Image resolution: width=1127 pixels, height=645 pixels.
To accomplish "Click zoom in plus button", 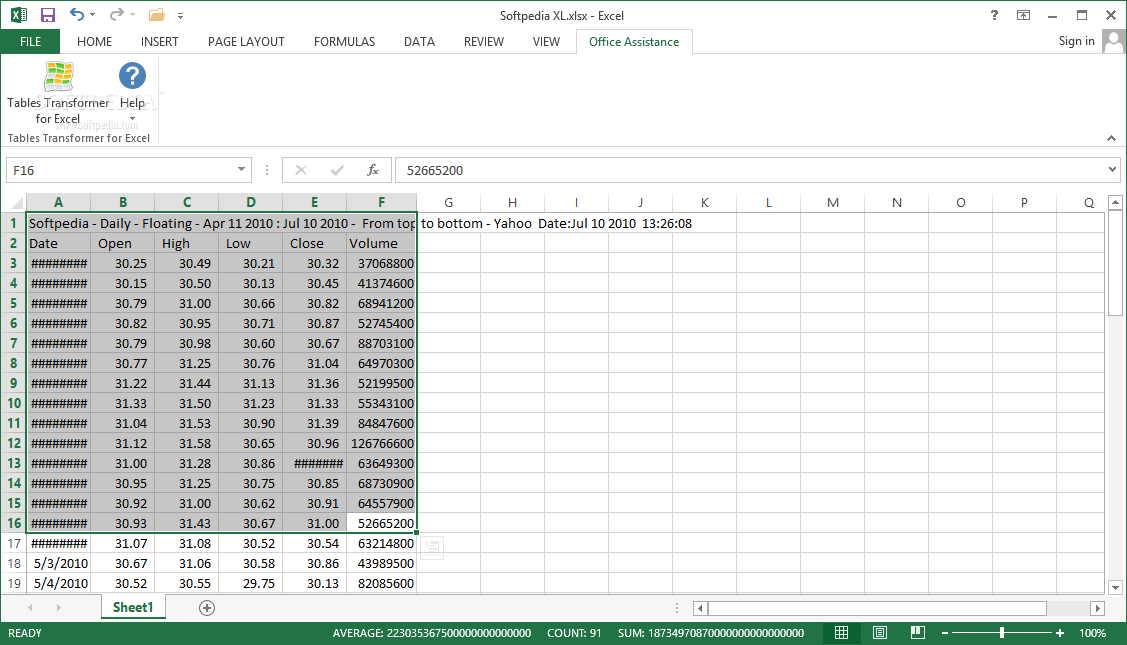I will [x=1059, y=633].
